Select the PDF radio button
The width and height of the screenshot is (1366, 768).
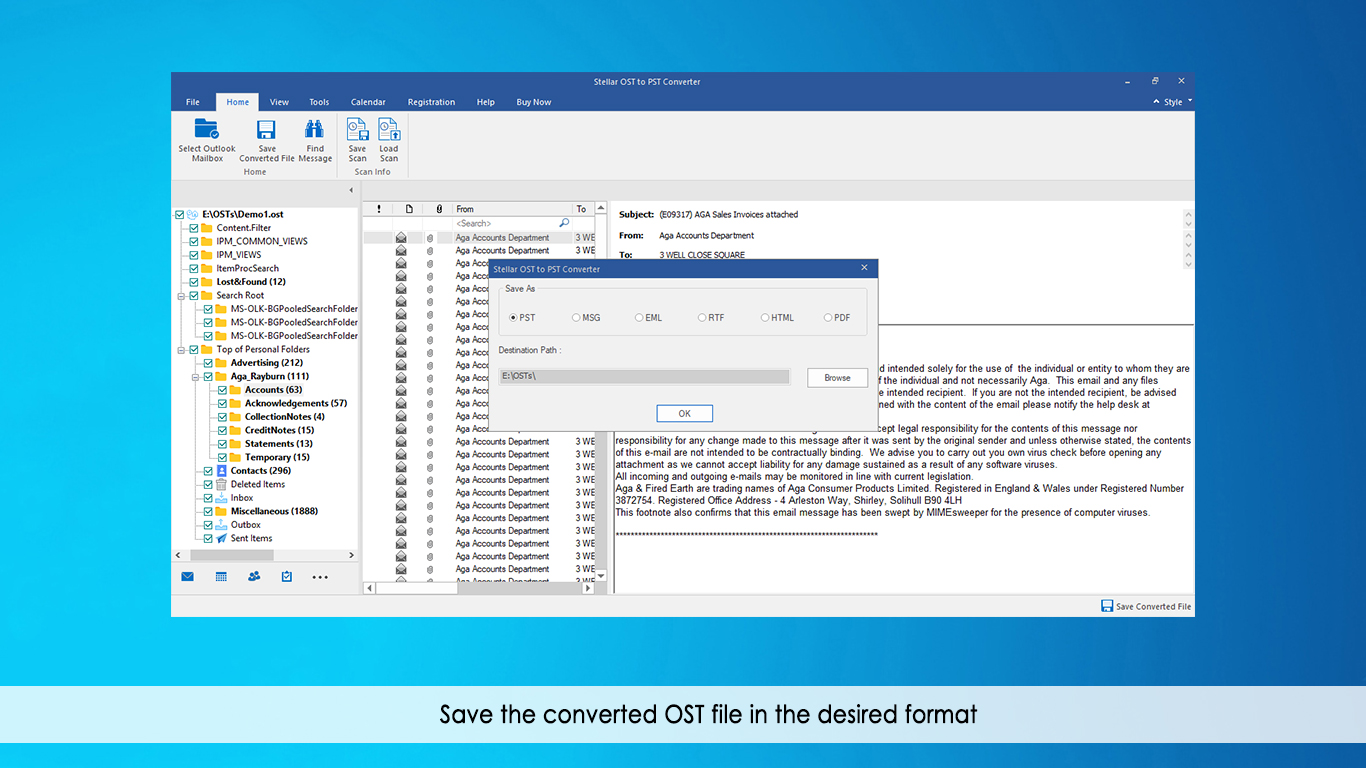[x=827, y=318]
